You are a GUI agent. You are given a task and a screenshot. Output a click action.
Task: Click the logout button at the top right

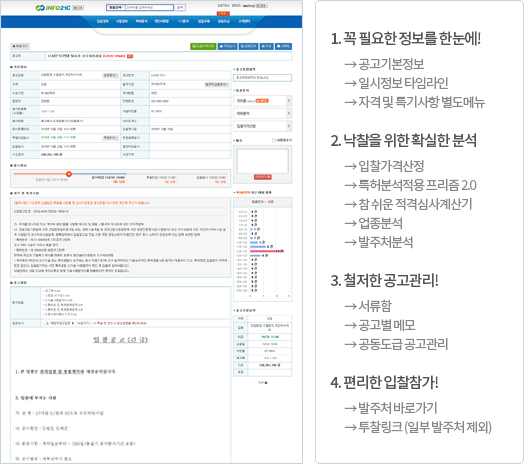tap(262, 6)
